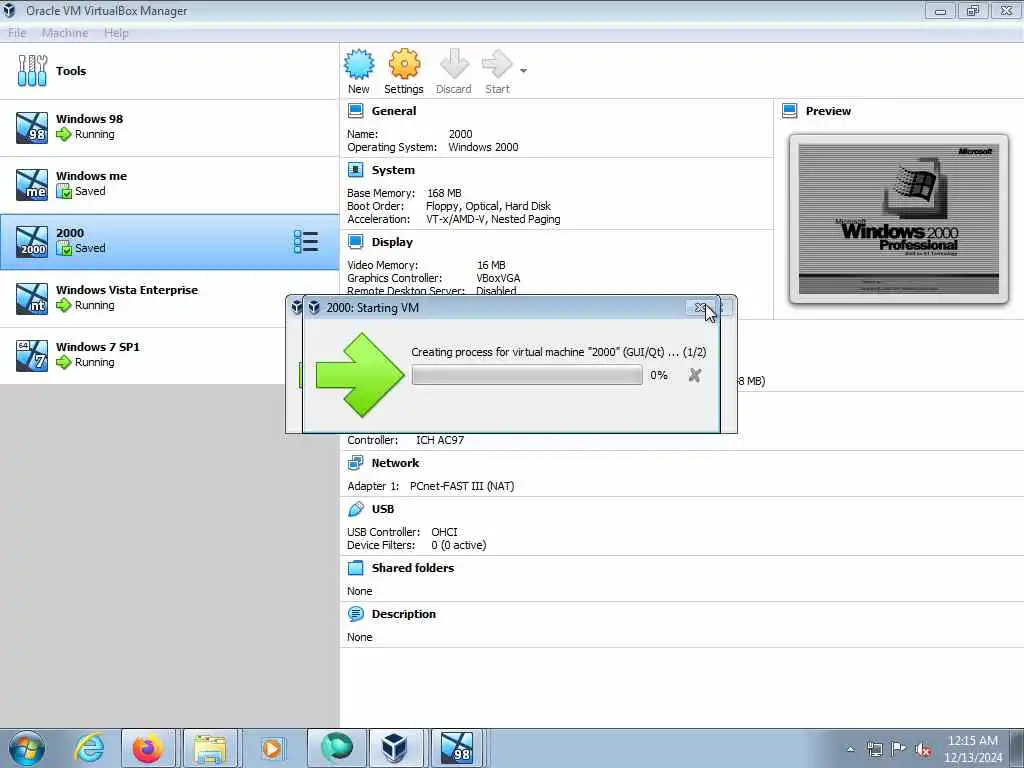The height and width of the screenshot is (768, 1024).
Task: Show hidden system tray icons
Action: [x=850, y=749]
